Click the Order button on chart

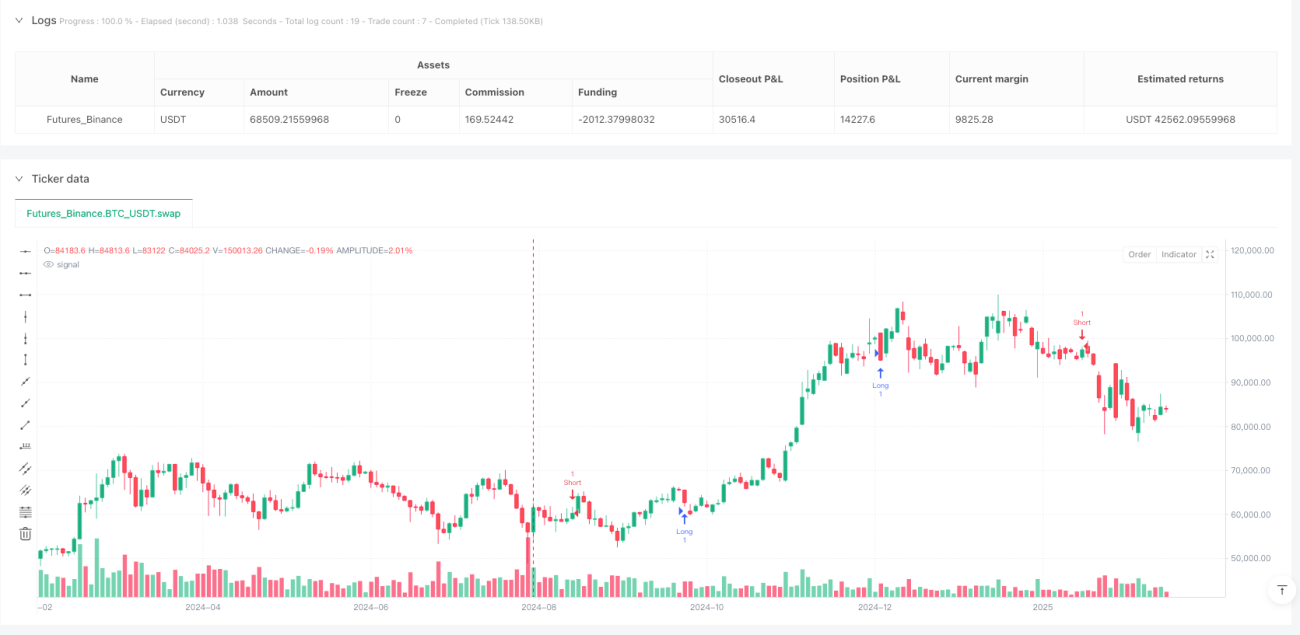tap(1139, 254)
